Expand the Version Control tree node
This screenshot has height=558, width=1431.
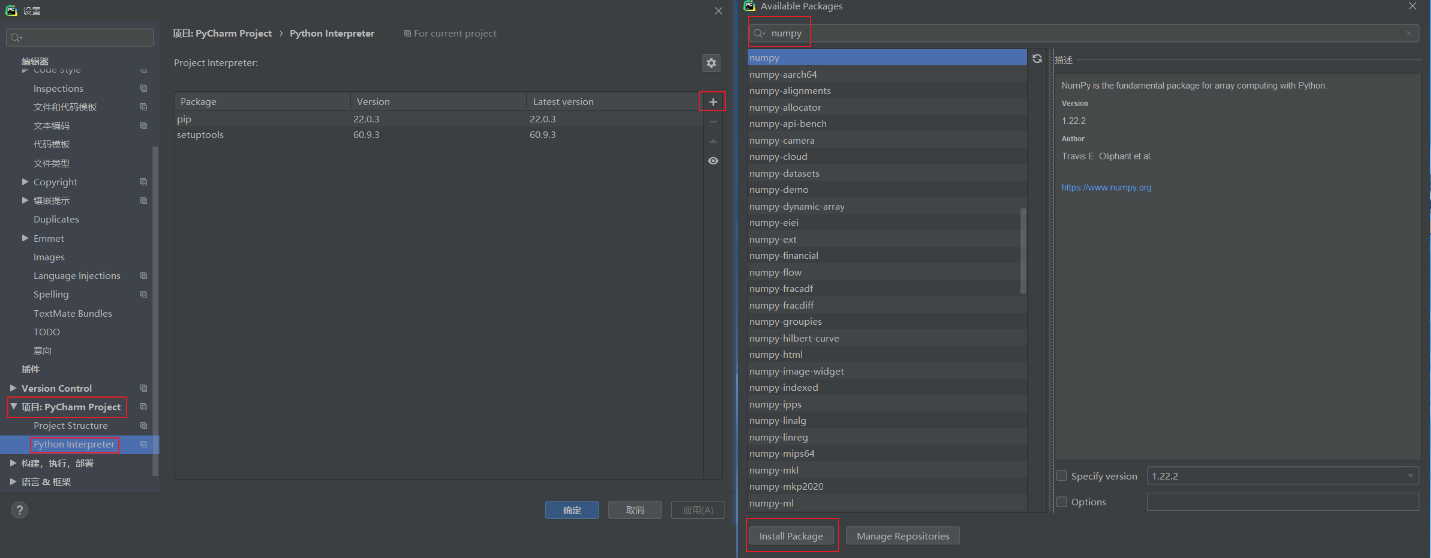[13, 388]
